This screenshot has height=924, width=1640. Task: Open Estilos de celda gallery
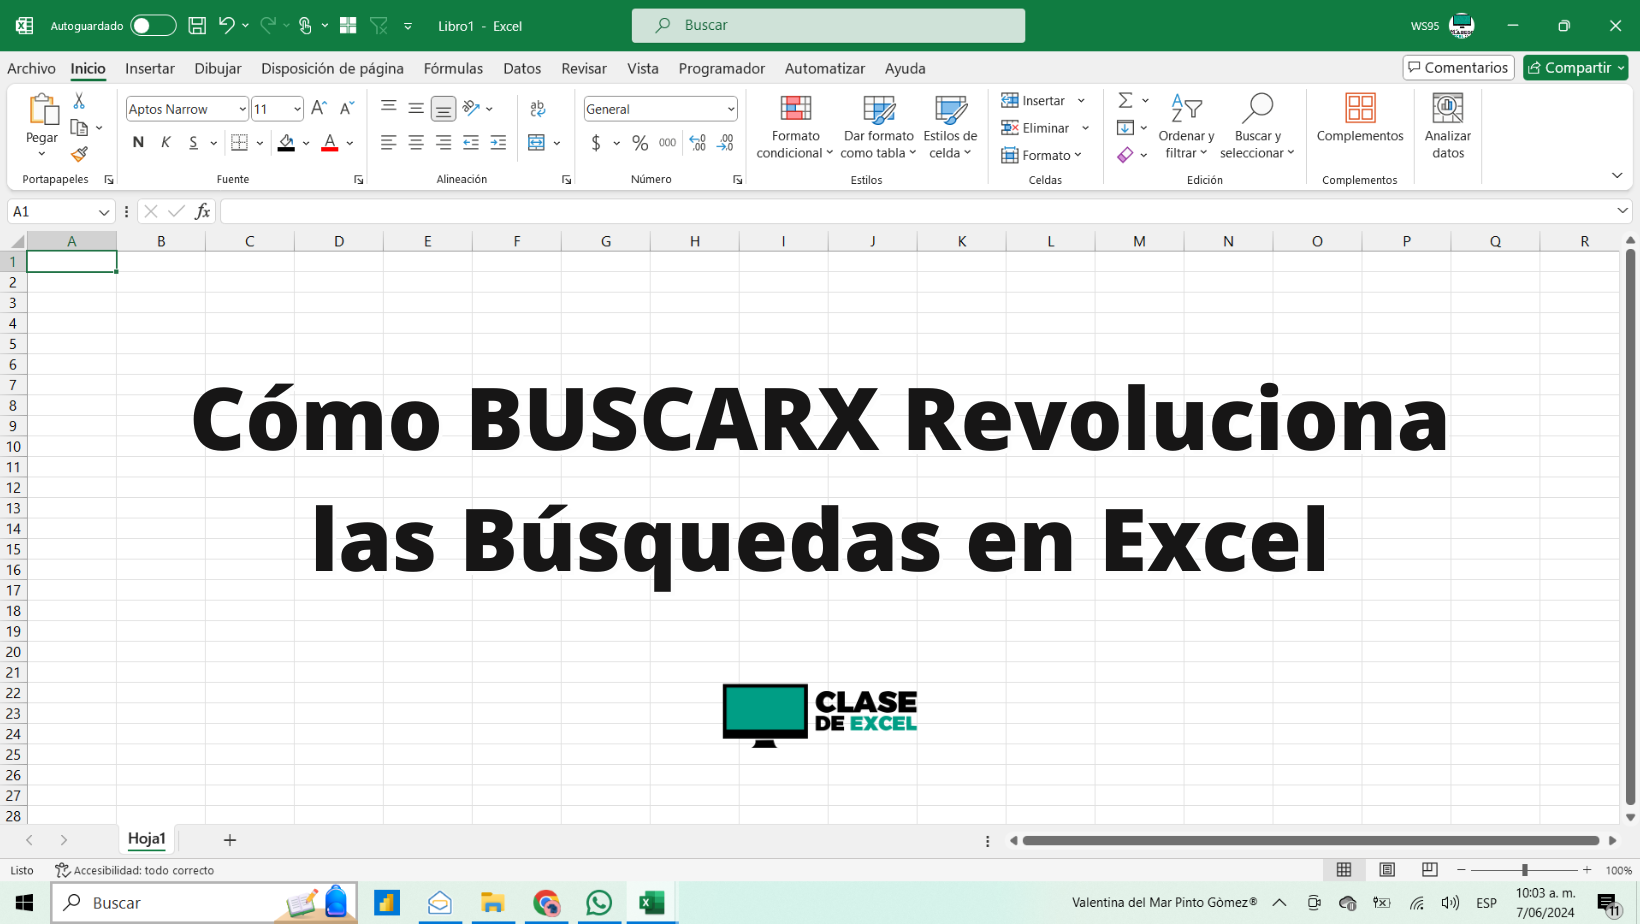coord(950,127)
